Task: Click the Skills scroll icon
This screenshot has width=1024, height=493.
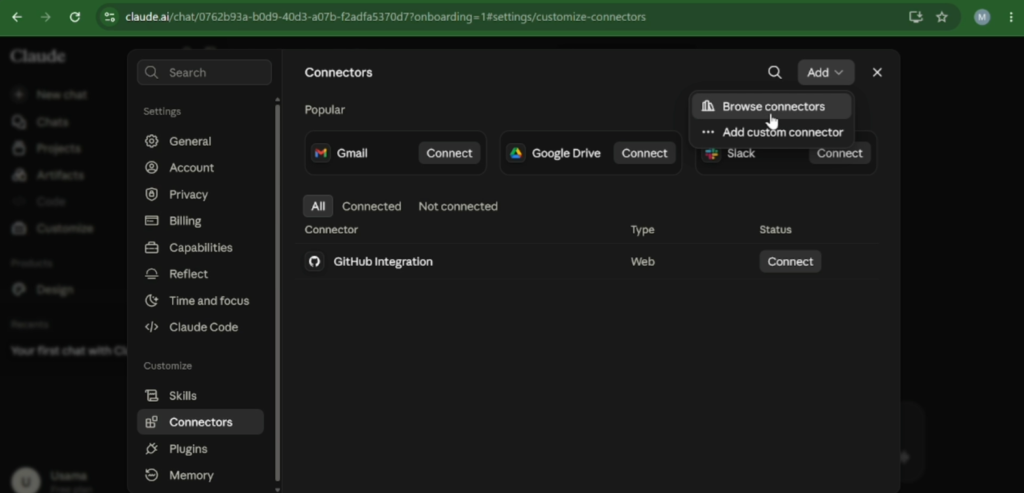Action: (152, 396)
